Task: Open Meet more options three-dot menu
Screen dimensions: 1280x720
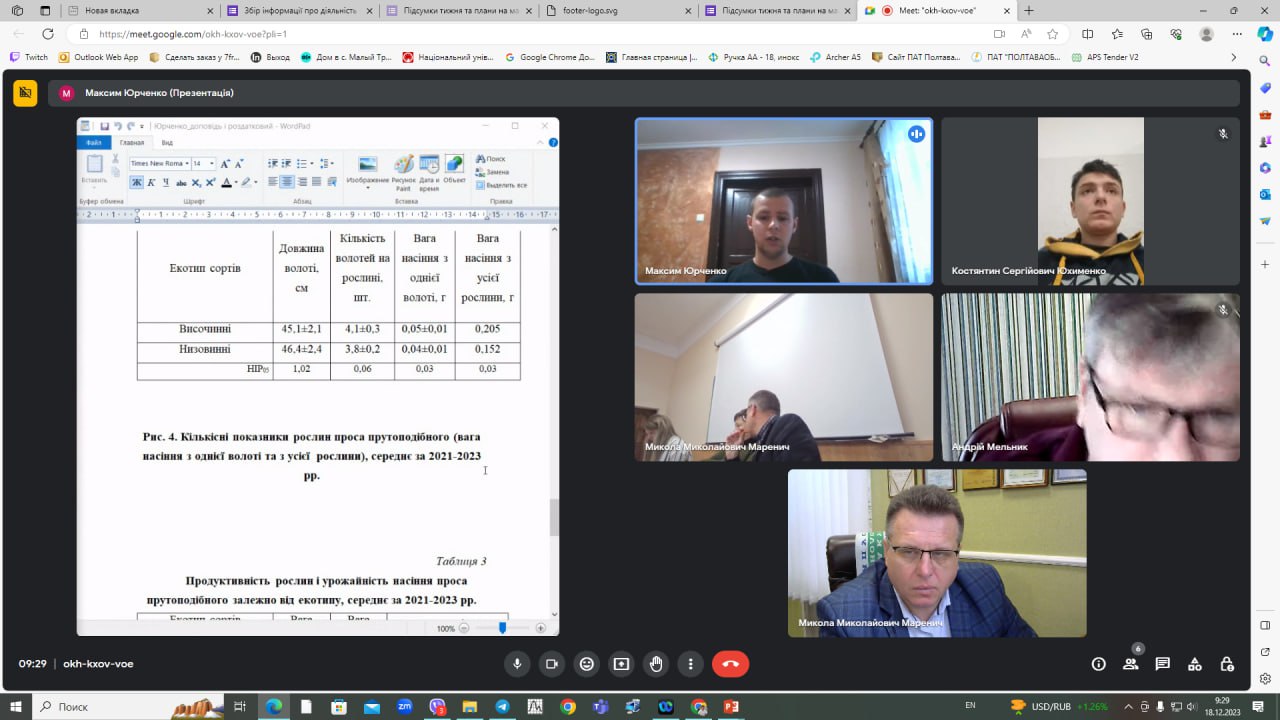Action: pyautogui.click(x=691, y=663)
